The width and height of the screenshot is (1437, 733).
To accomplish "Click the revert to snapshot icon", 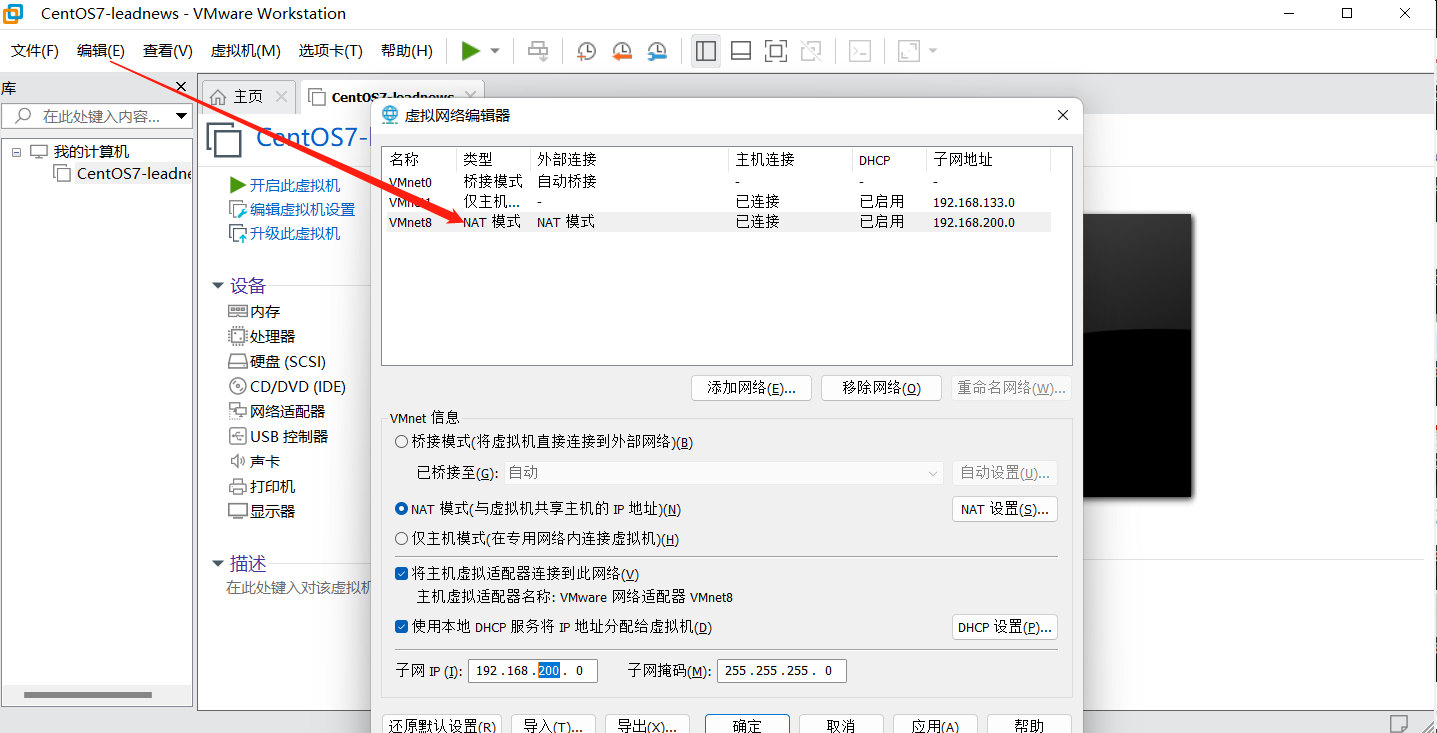I will pos(621,51).
